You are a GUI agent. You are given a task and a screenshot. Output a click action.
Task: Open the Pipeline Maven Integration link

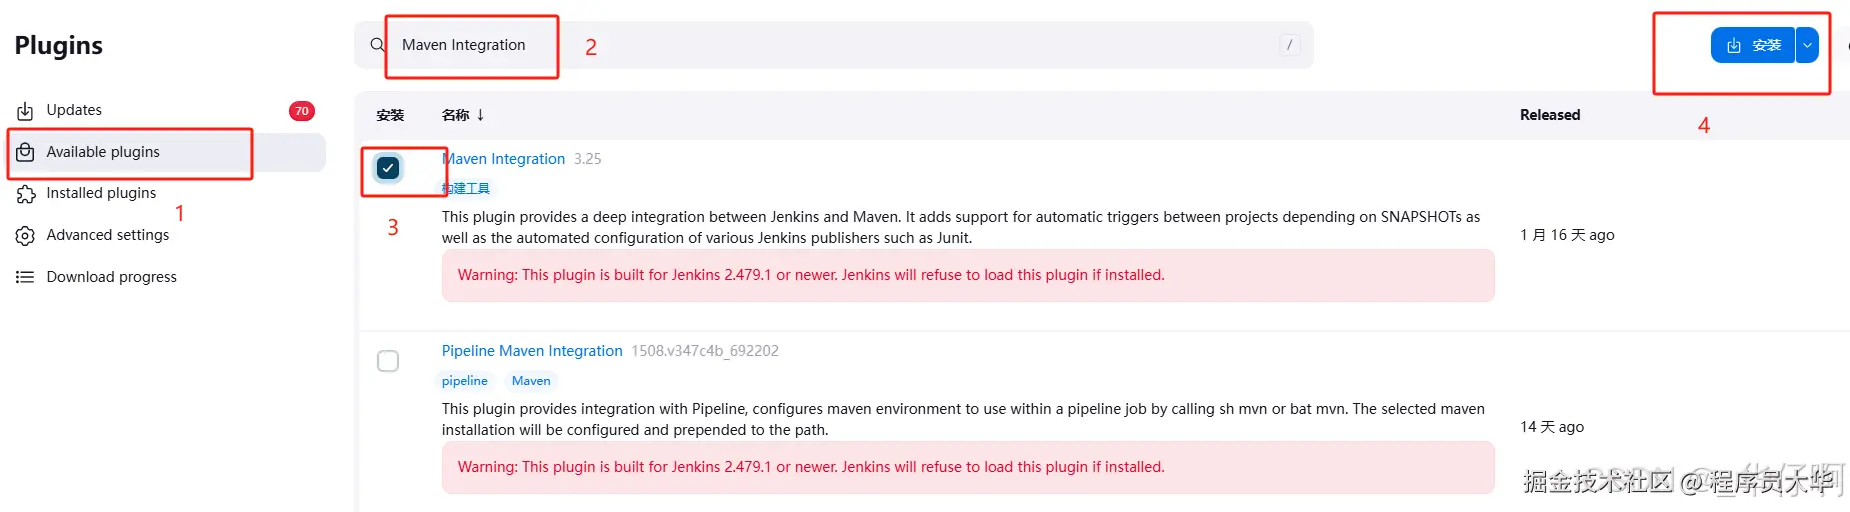tap(532, 351)
